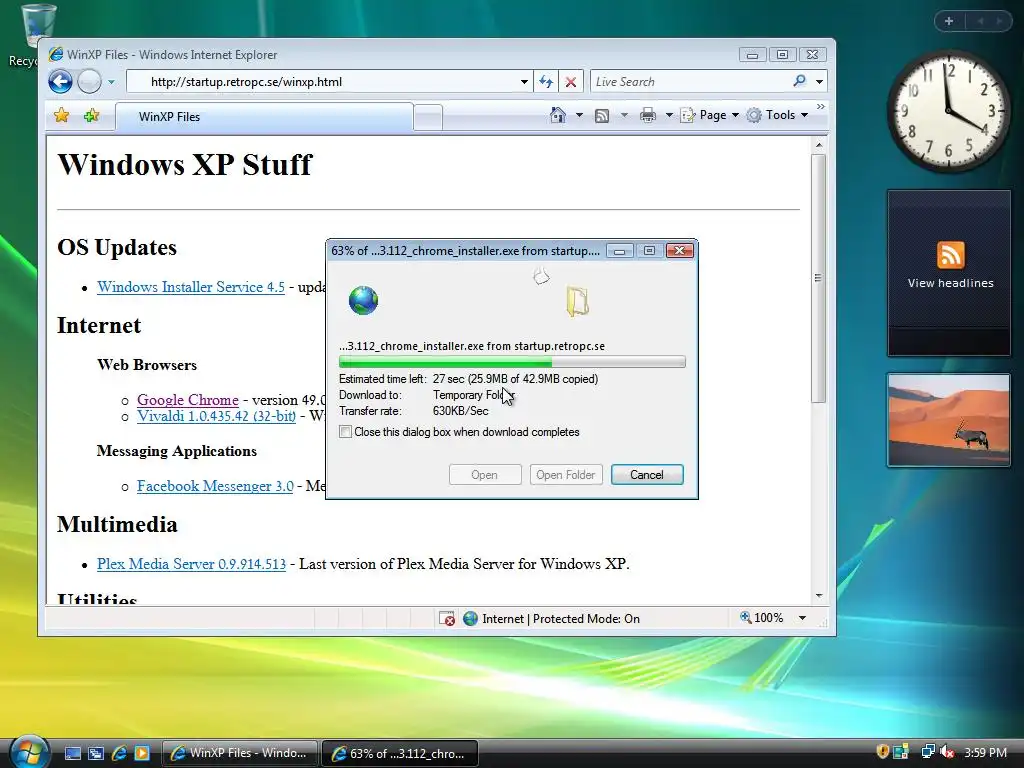
Task: Click the Print icon
Action: pyautogui.click(x=647, y=116)
